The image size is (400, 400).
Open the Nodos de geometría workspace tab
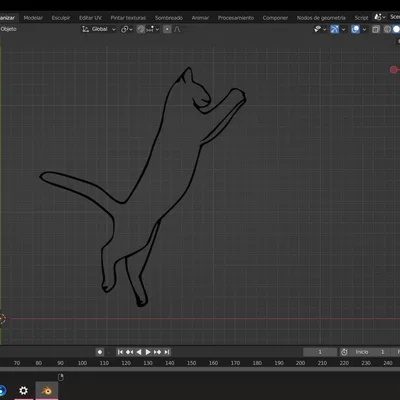click(321, 18)
